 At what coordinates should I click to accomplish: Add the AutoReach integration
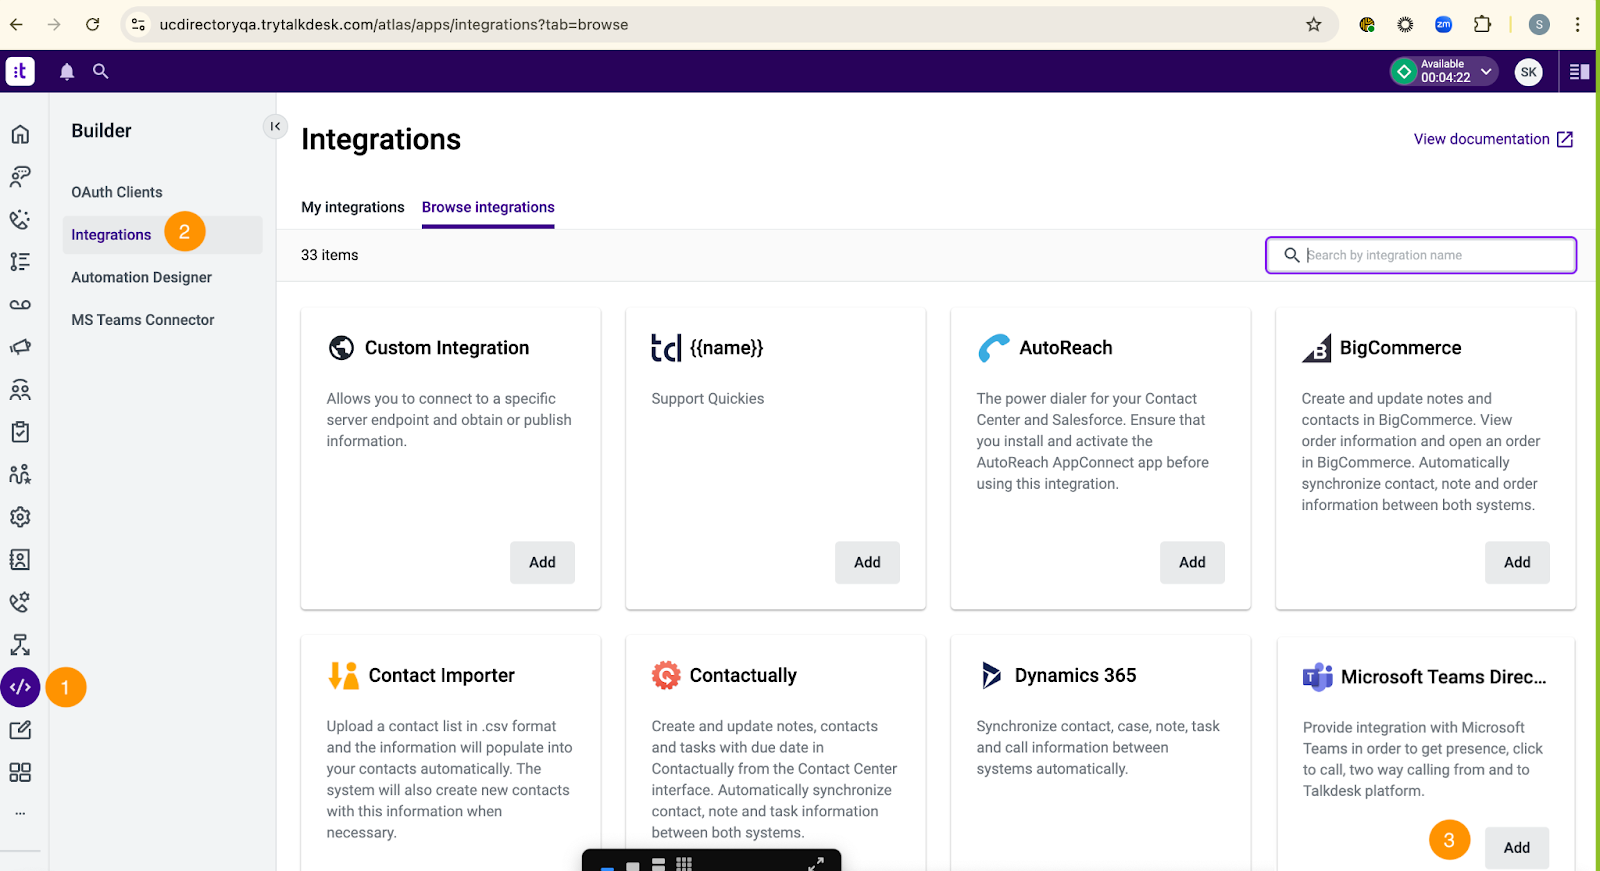tap(1192, 562)
